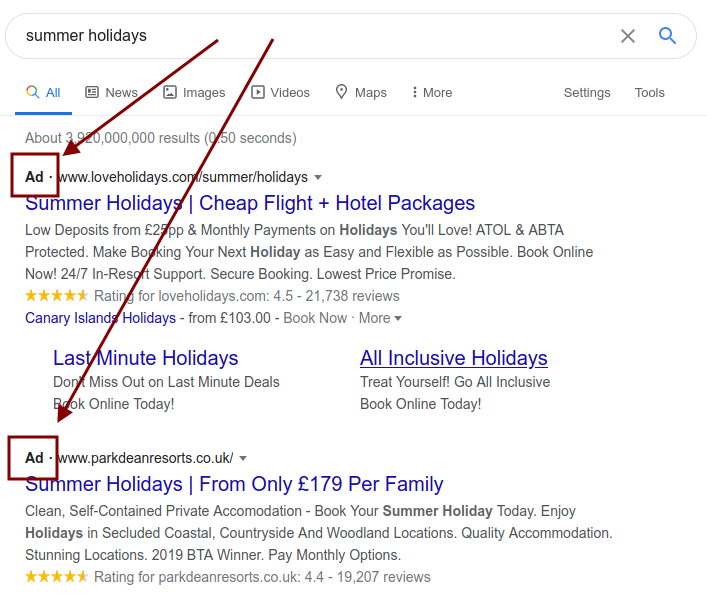Expand the loveholidays.com URL dropdown arrow
The height and width of the screenshot is (608, 707).
318,177
